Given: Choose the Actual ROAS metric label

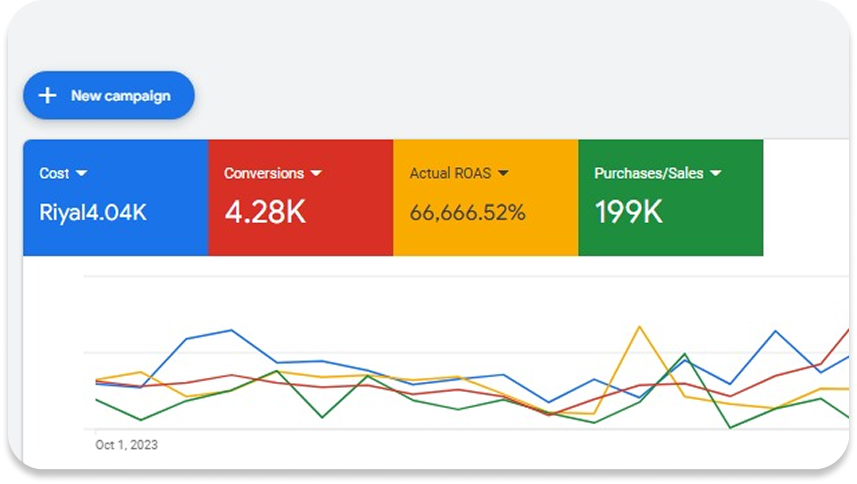Looking at the screenshot, I should click(450, 174).
